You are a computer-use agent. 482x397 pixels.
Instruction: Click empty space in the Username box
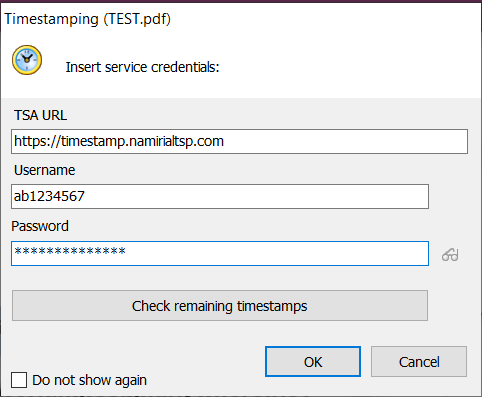257,196
